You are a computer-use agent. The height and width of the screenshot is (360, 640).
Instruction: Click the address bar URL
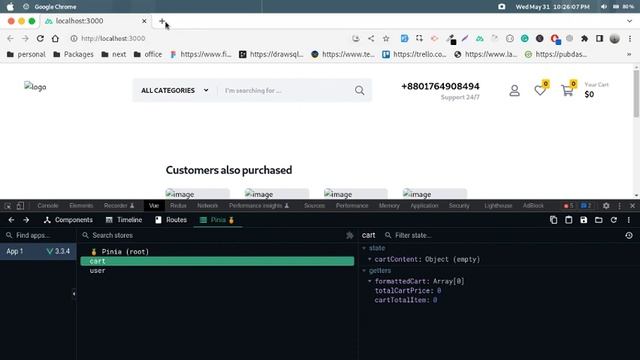tap(113, 38)
